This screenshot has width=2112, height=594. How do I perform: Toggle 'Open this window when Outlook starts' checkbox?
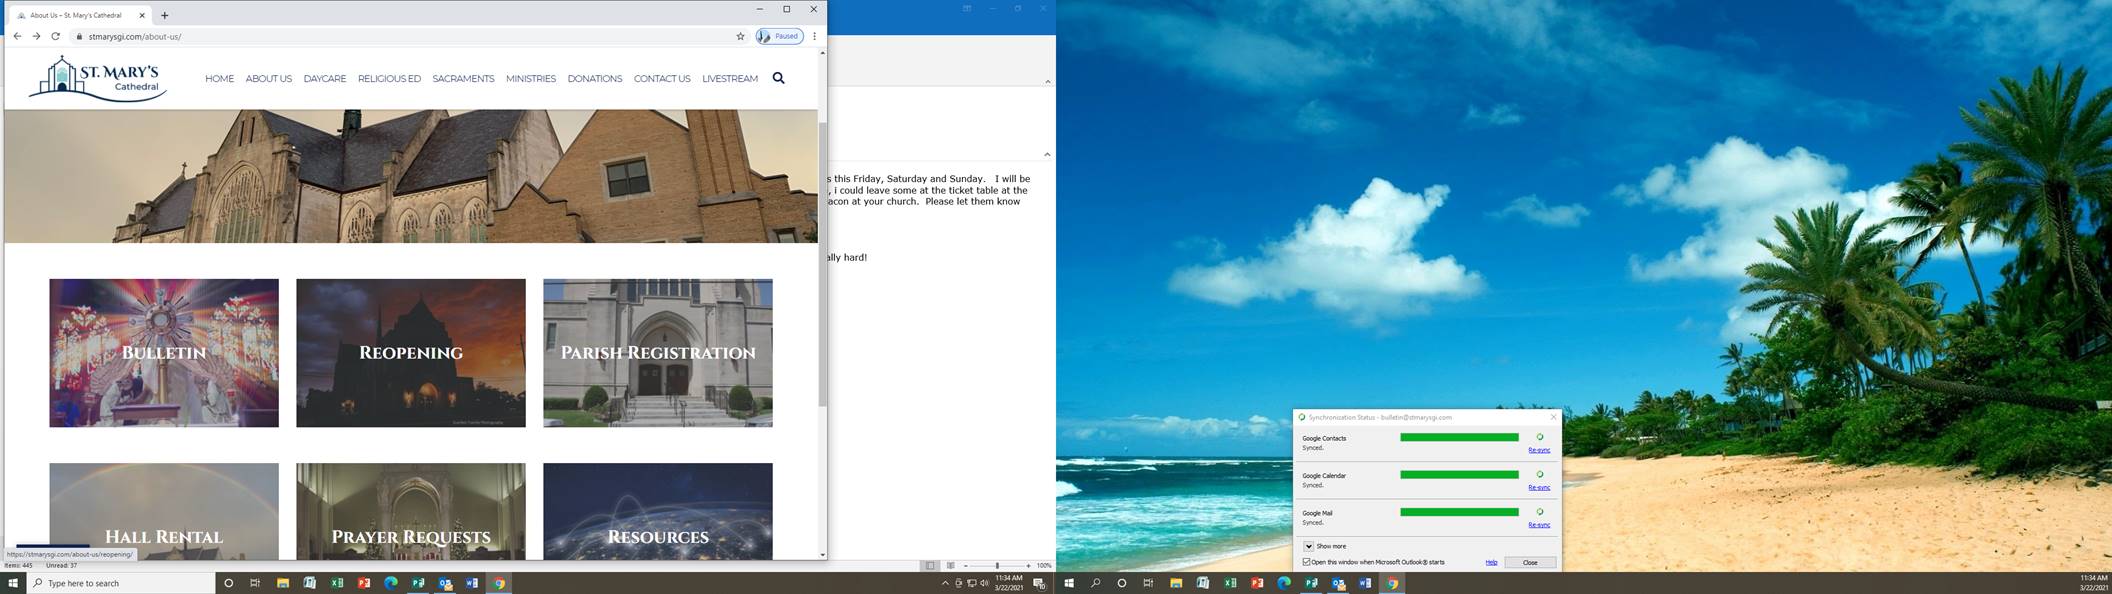click(x=1307, y=562)
